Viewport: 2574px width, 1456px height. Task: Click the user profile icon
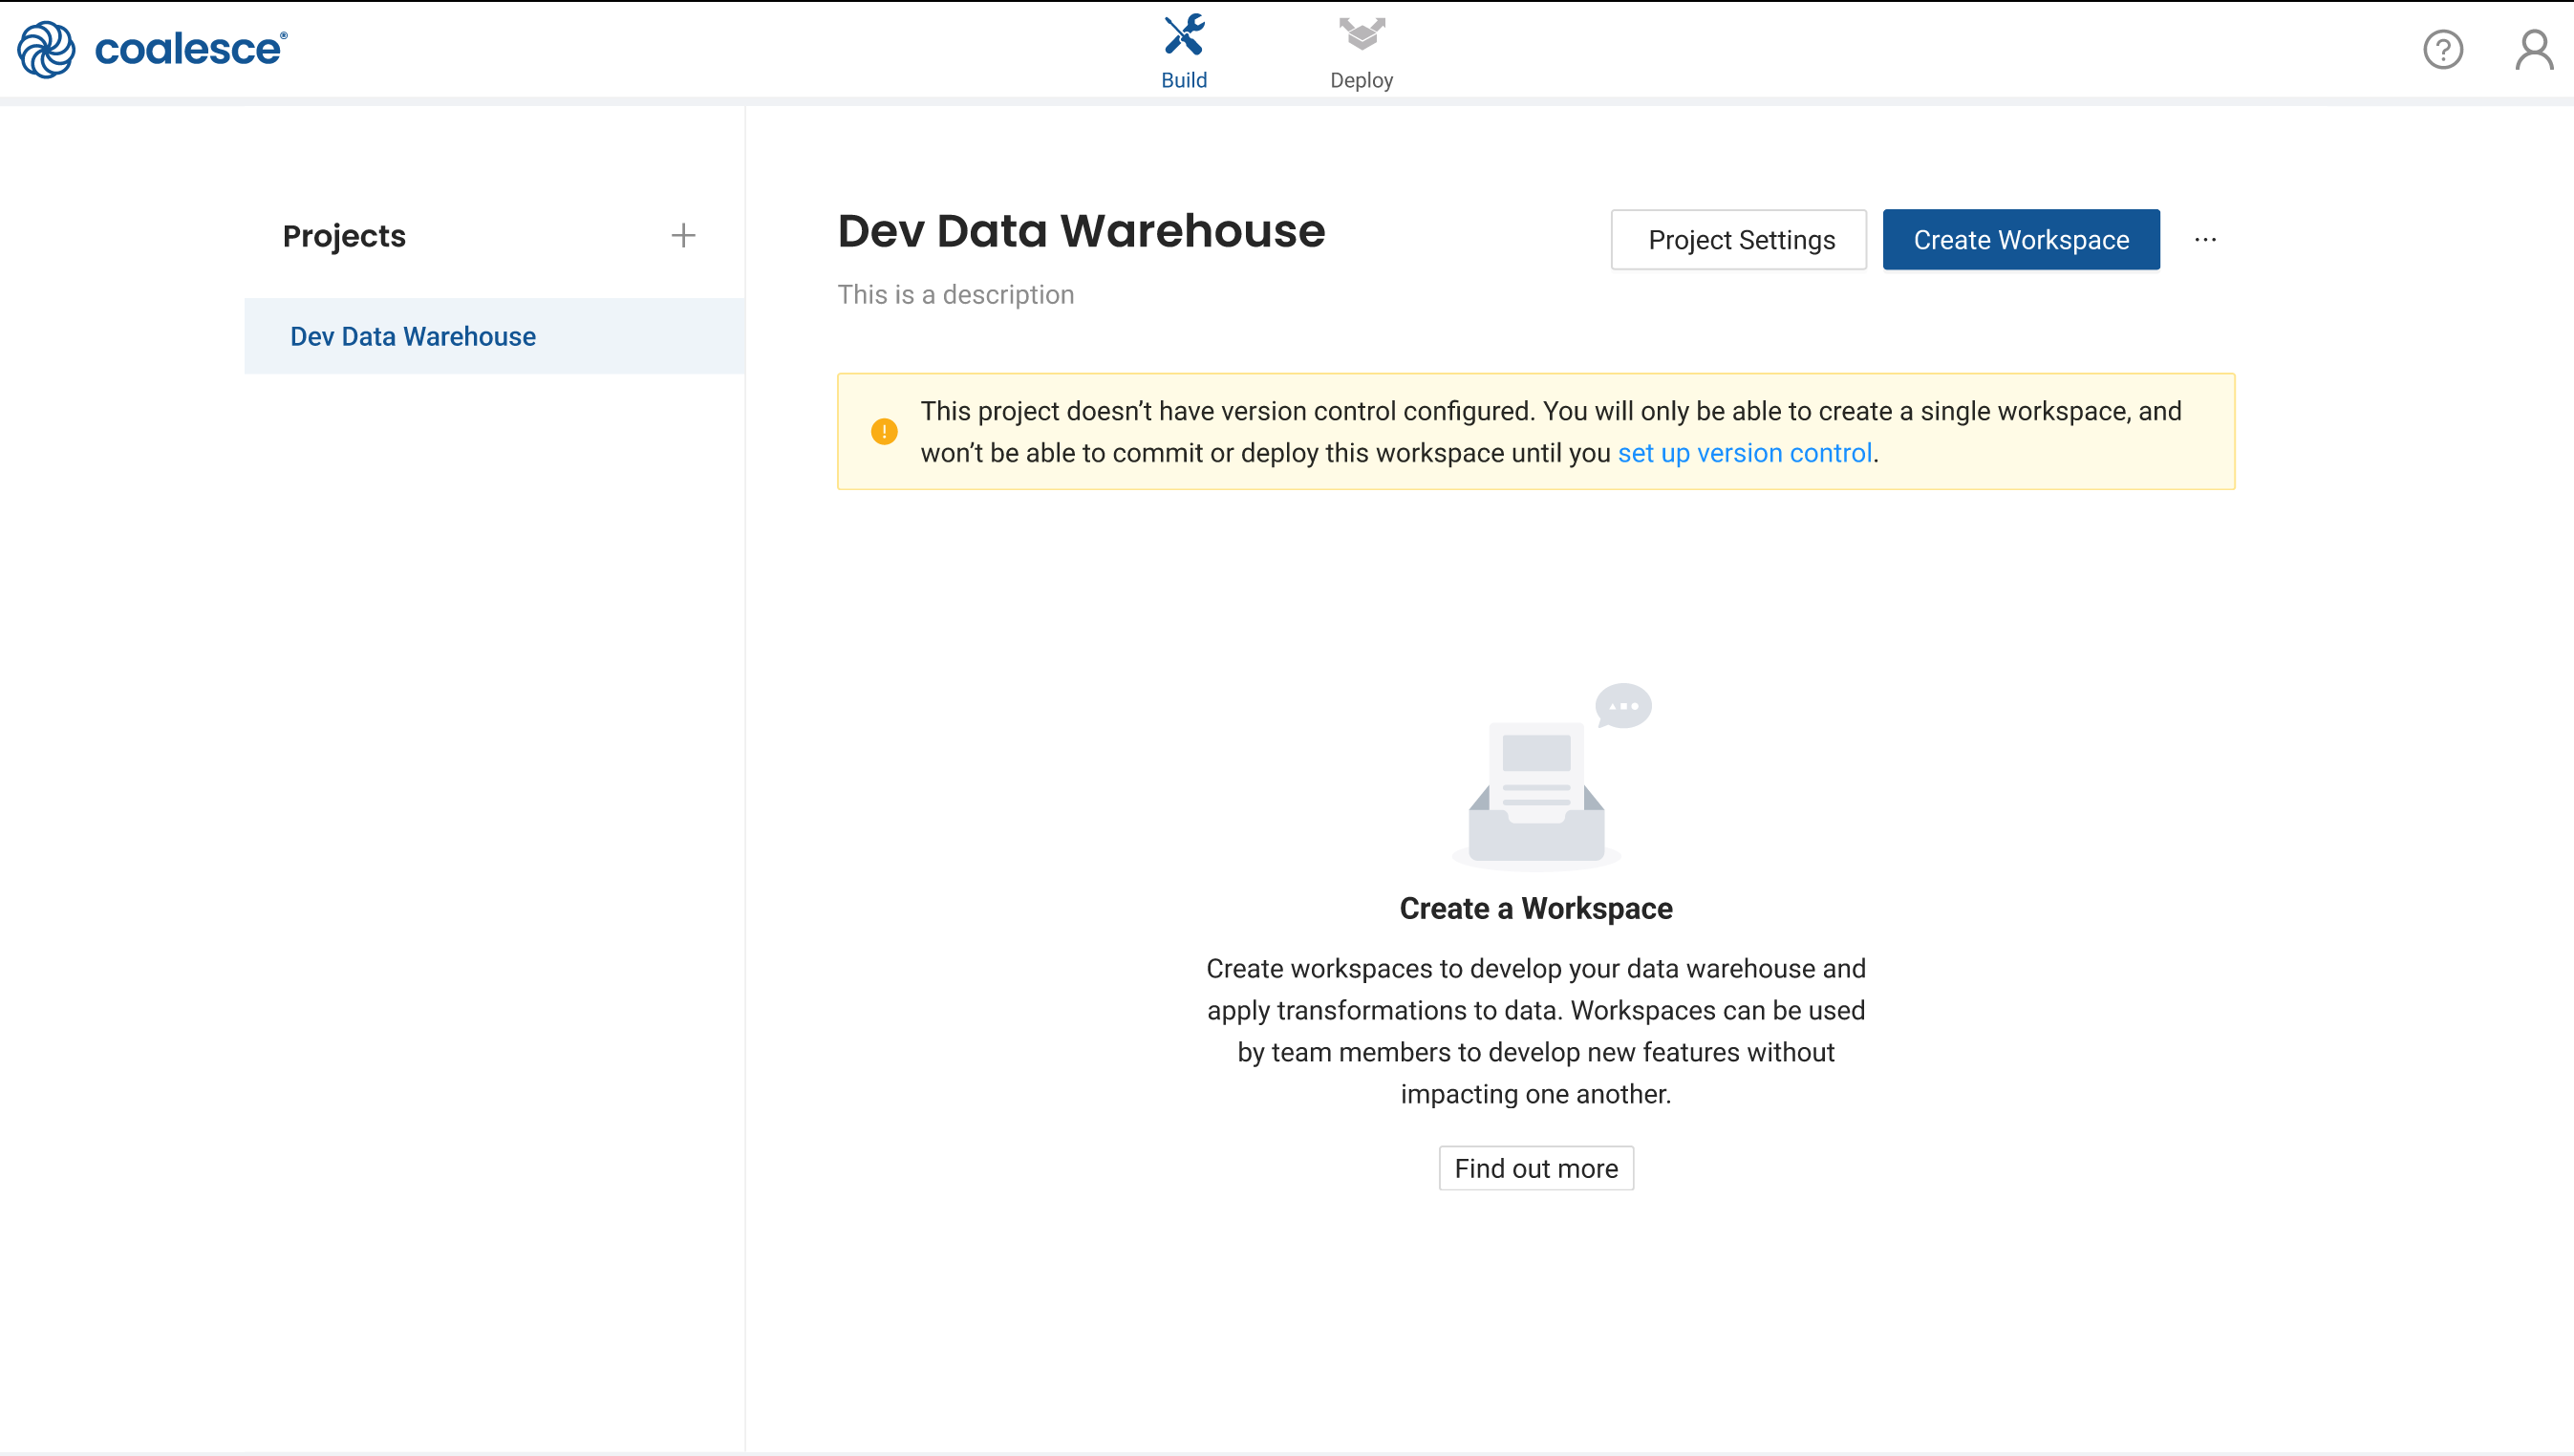click(2532, 48)
